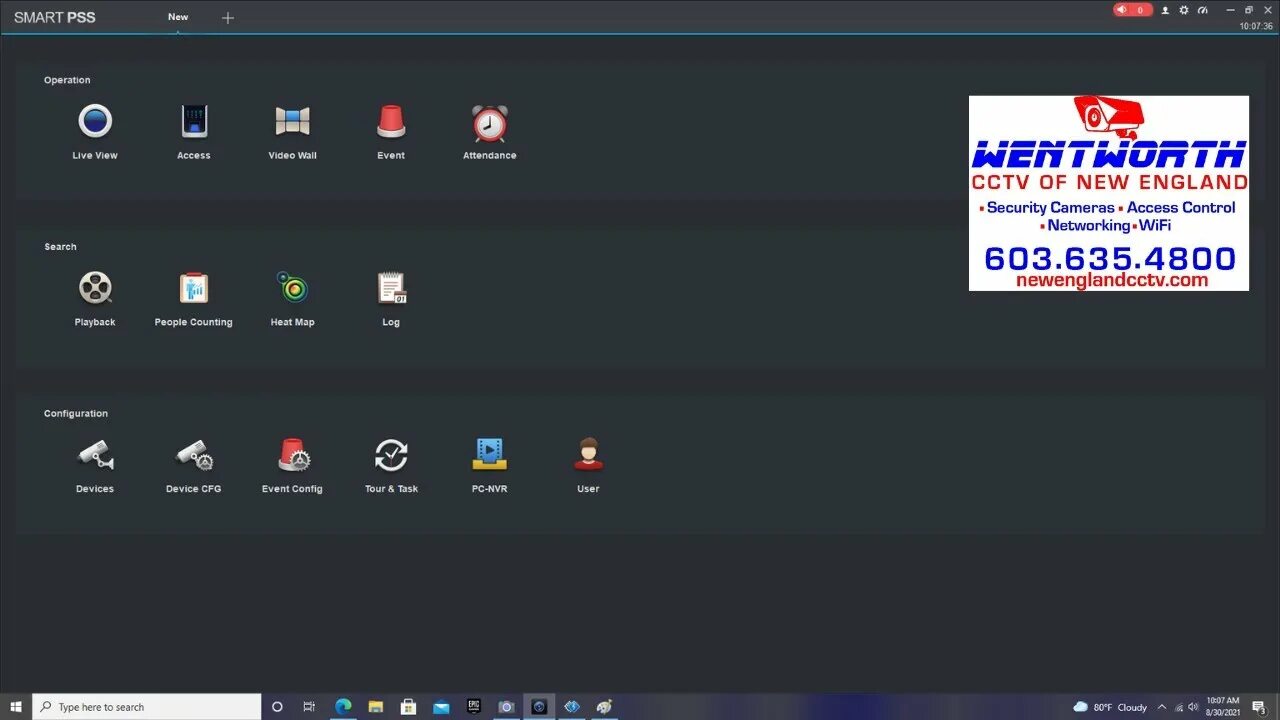Add a new tab with plus button
The image size is (1280, 720).
tap(228, 18)
